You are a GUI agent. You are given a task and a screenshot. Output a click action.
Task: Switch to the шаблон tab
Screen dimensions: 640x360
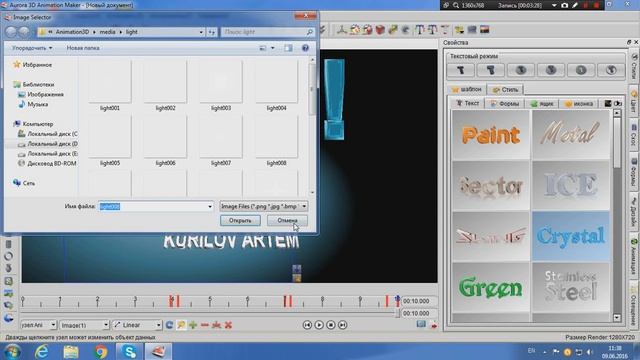[466, 89]
